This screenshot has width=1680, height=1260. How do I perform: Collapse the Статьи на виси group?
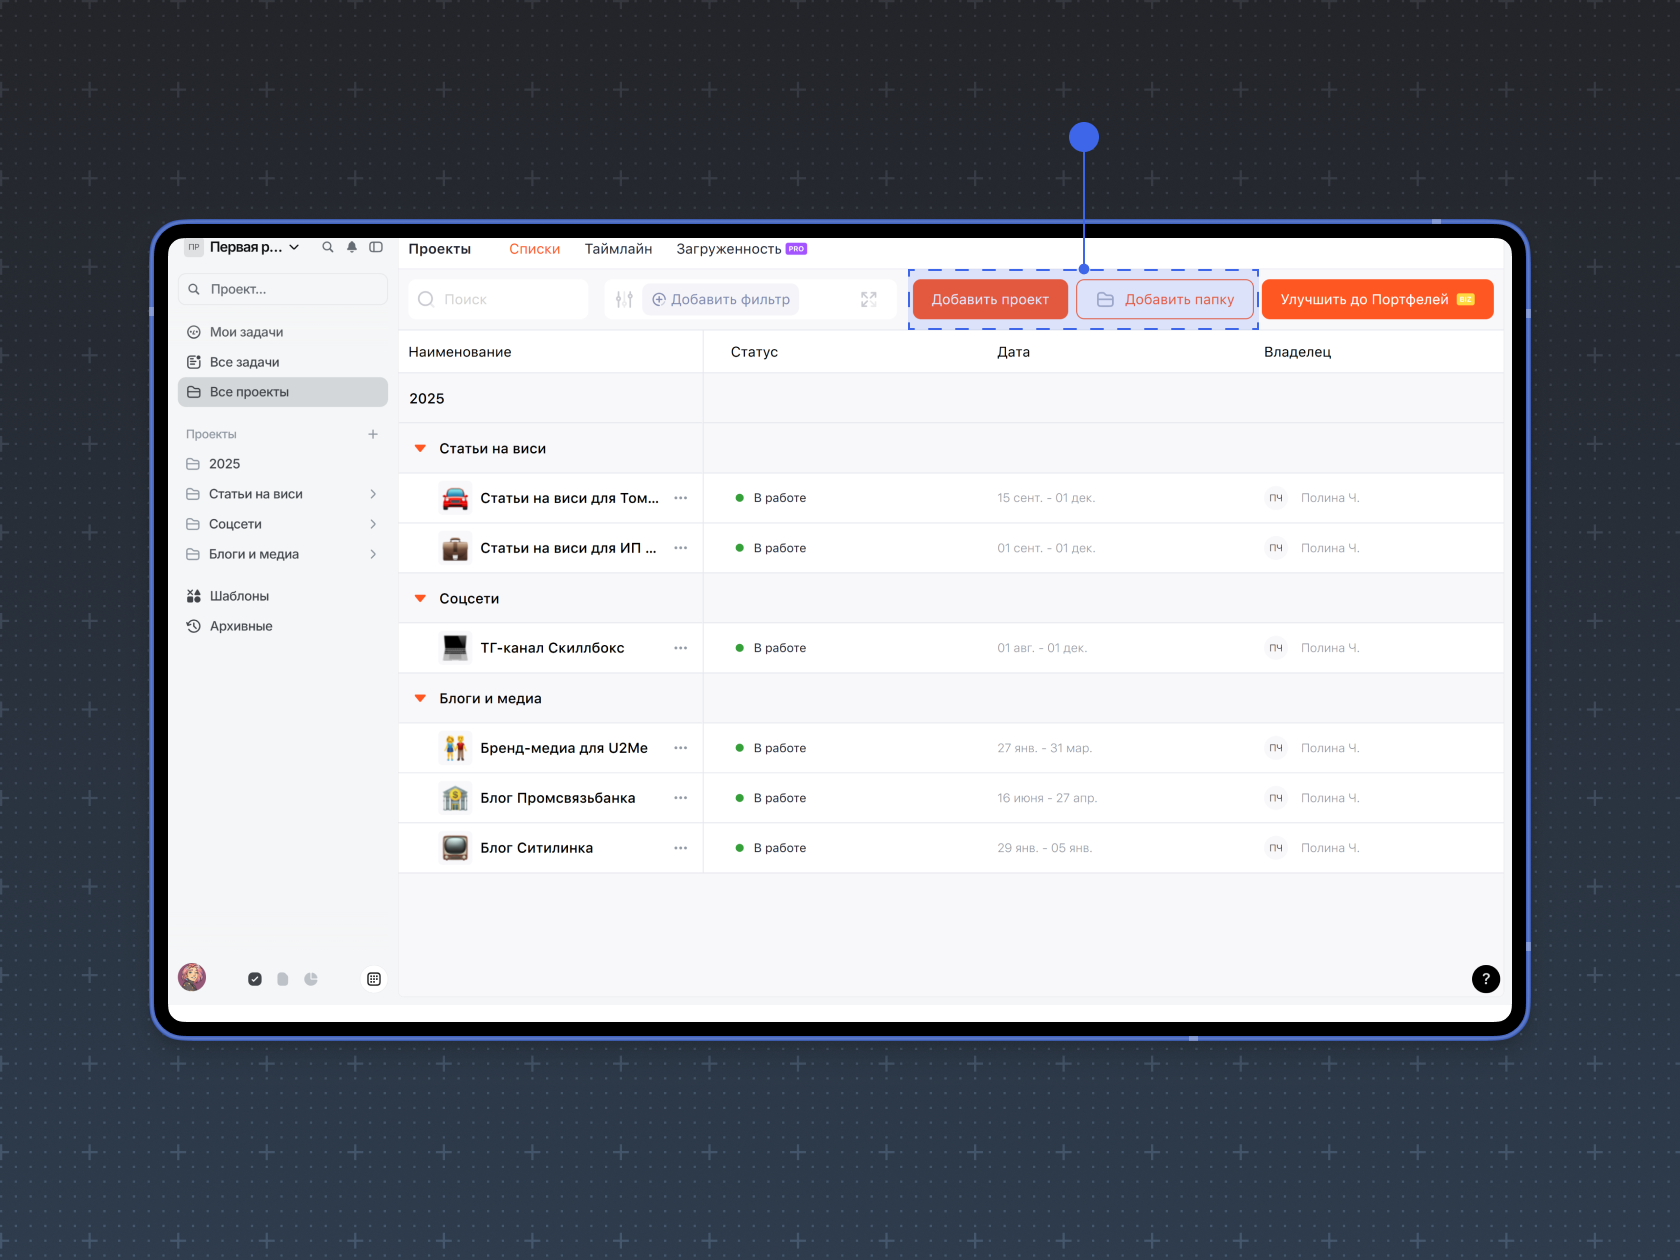point(420,449)
